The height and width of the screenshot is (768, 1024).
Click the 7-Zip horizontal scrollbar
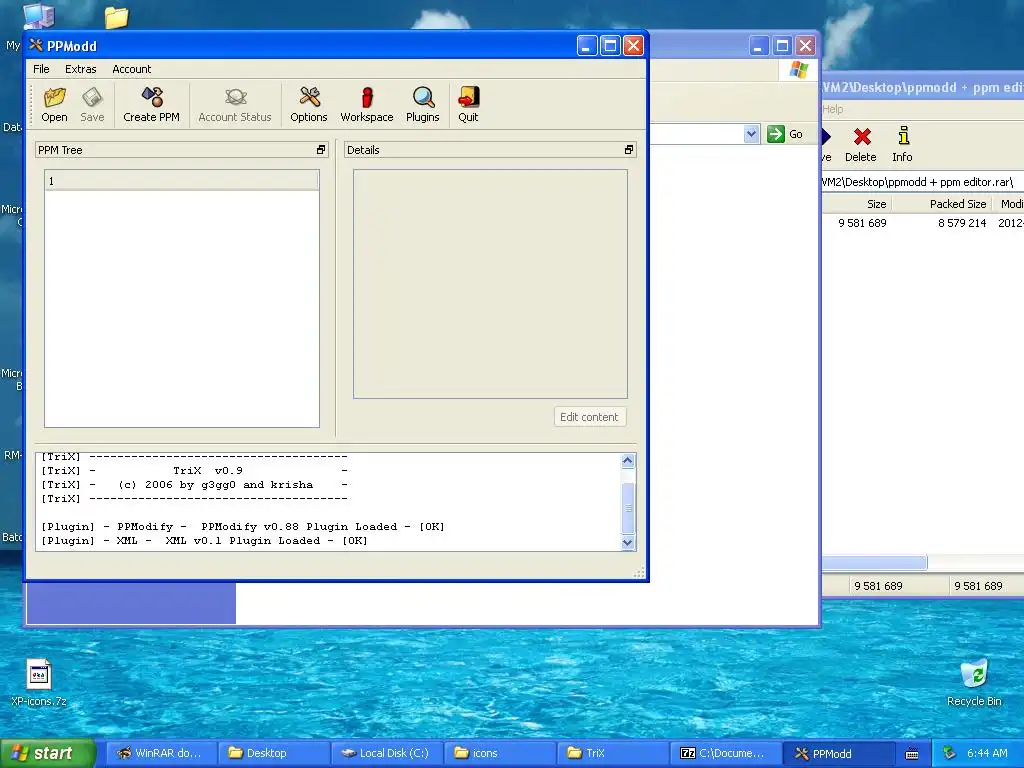pyautogui.click(x=874, y=562)
